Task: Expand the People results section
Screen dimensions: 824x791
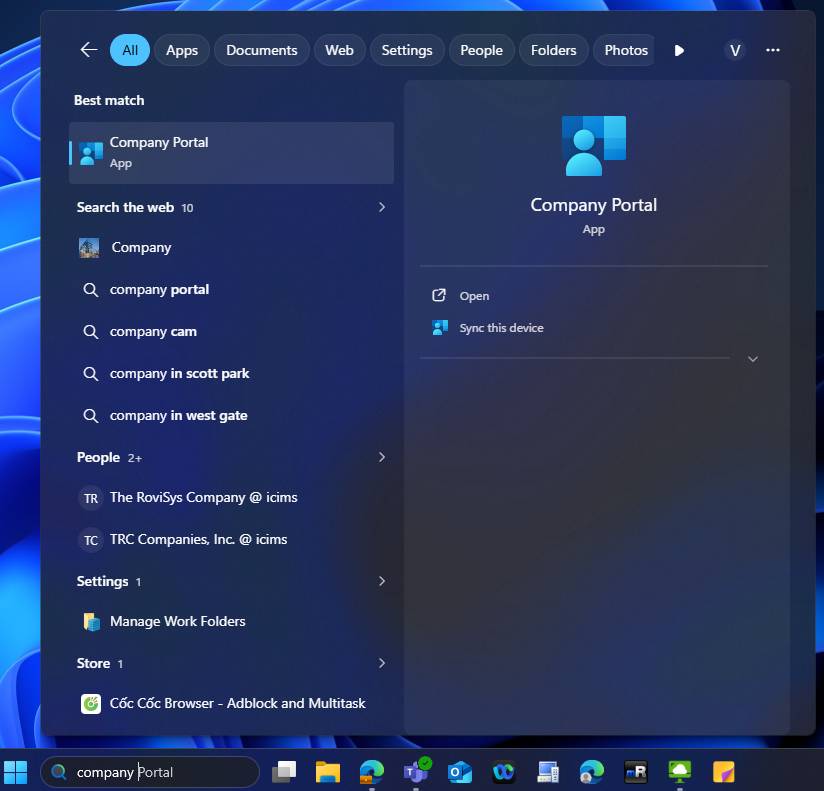Action: (381, 457)
